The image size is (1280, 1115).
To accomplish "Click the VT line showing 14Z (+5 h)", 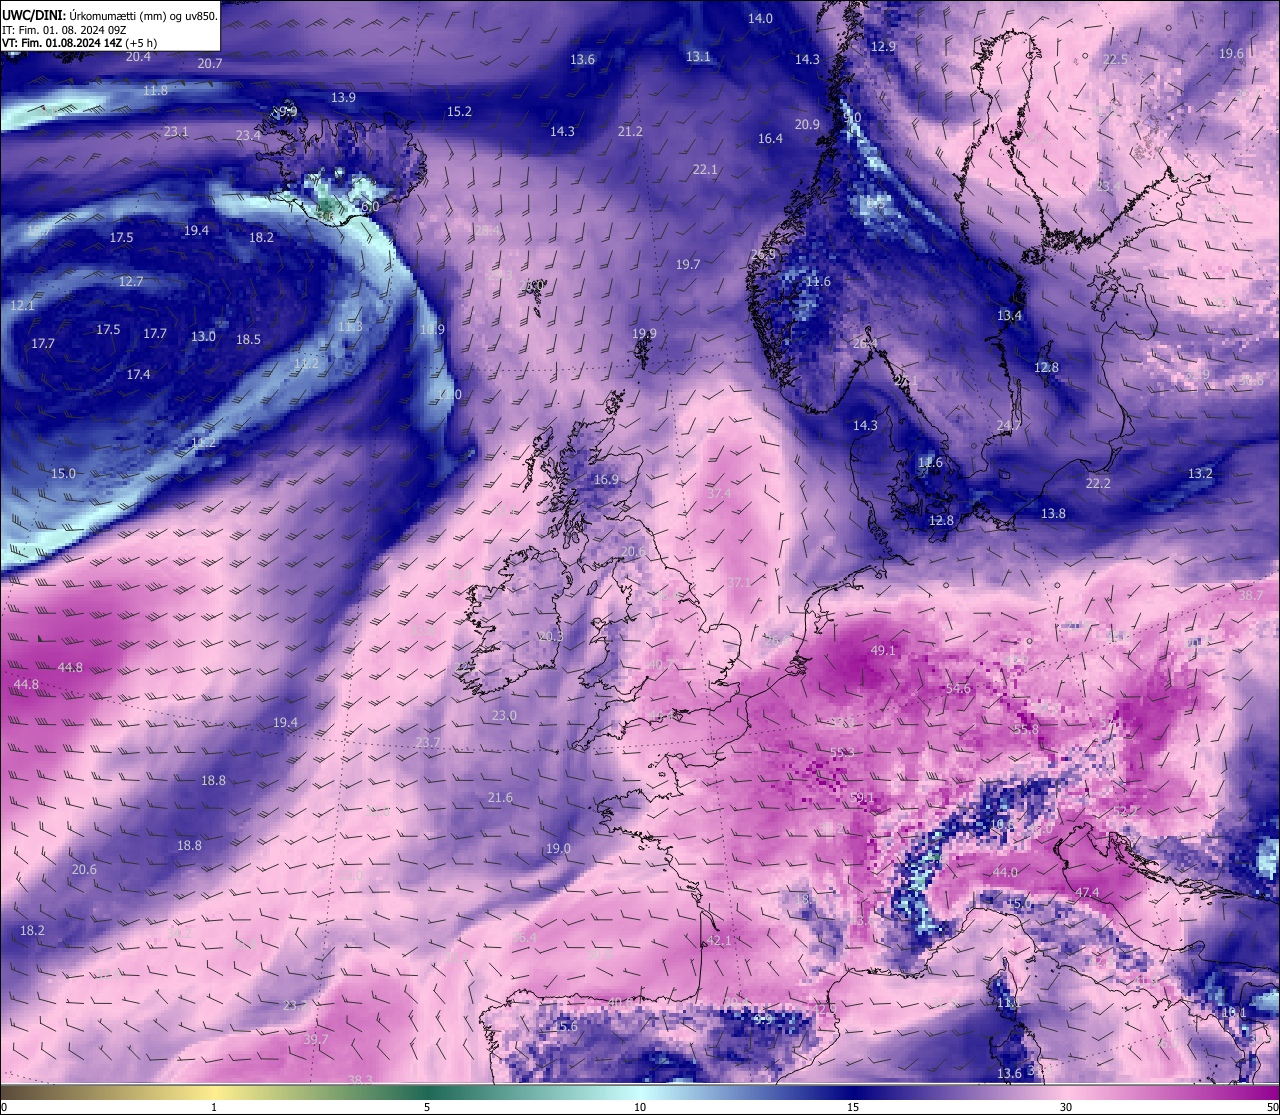I will pyautogui.click(x=79, y=43).
